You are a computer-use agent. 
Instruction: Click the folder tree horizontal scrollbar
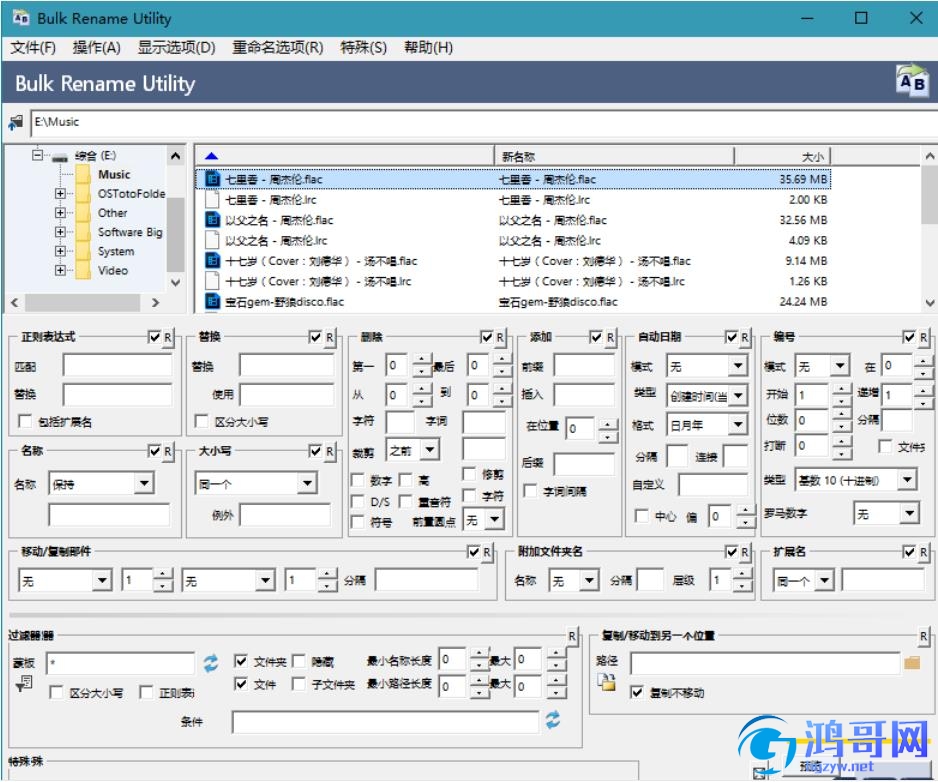(84, 303)
